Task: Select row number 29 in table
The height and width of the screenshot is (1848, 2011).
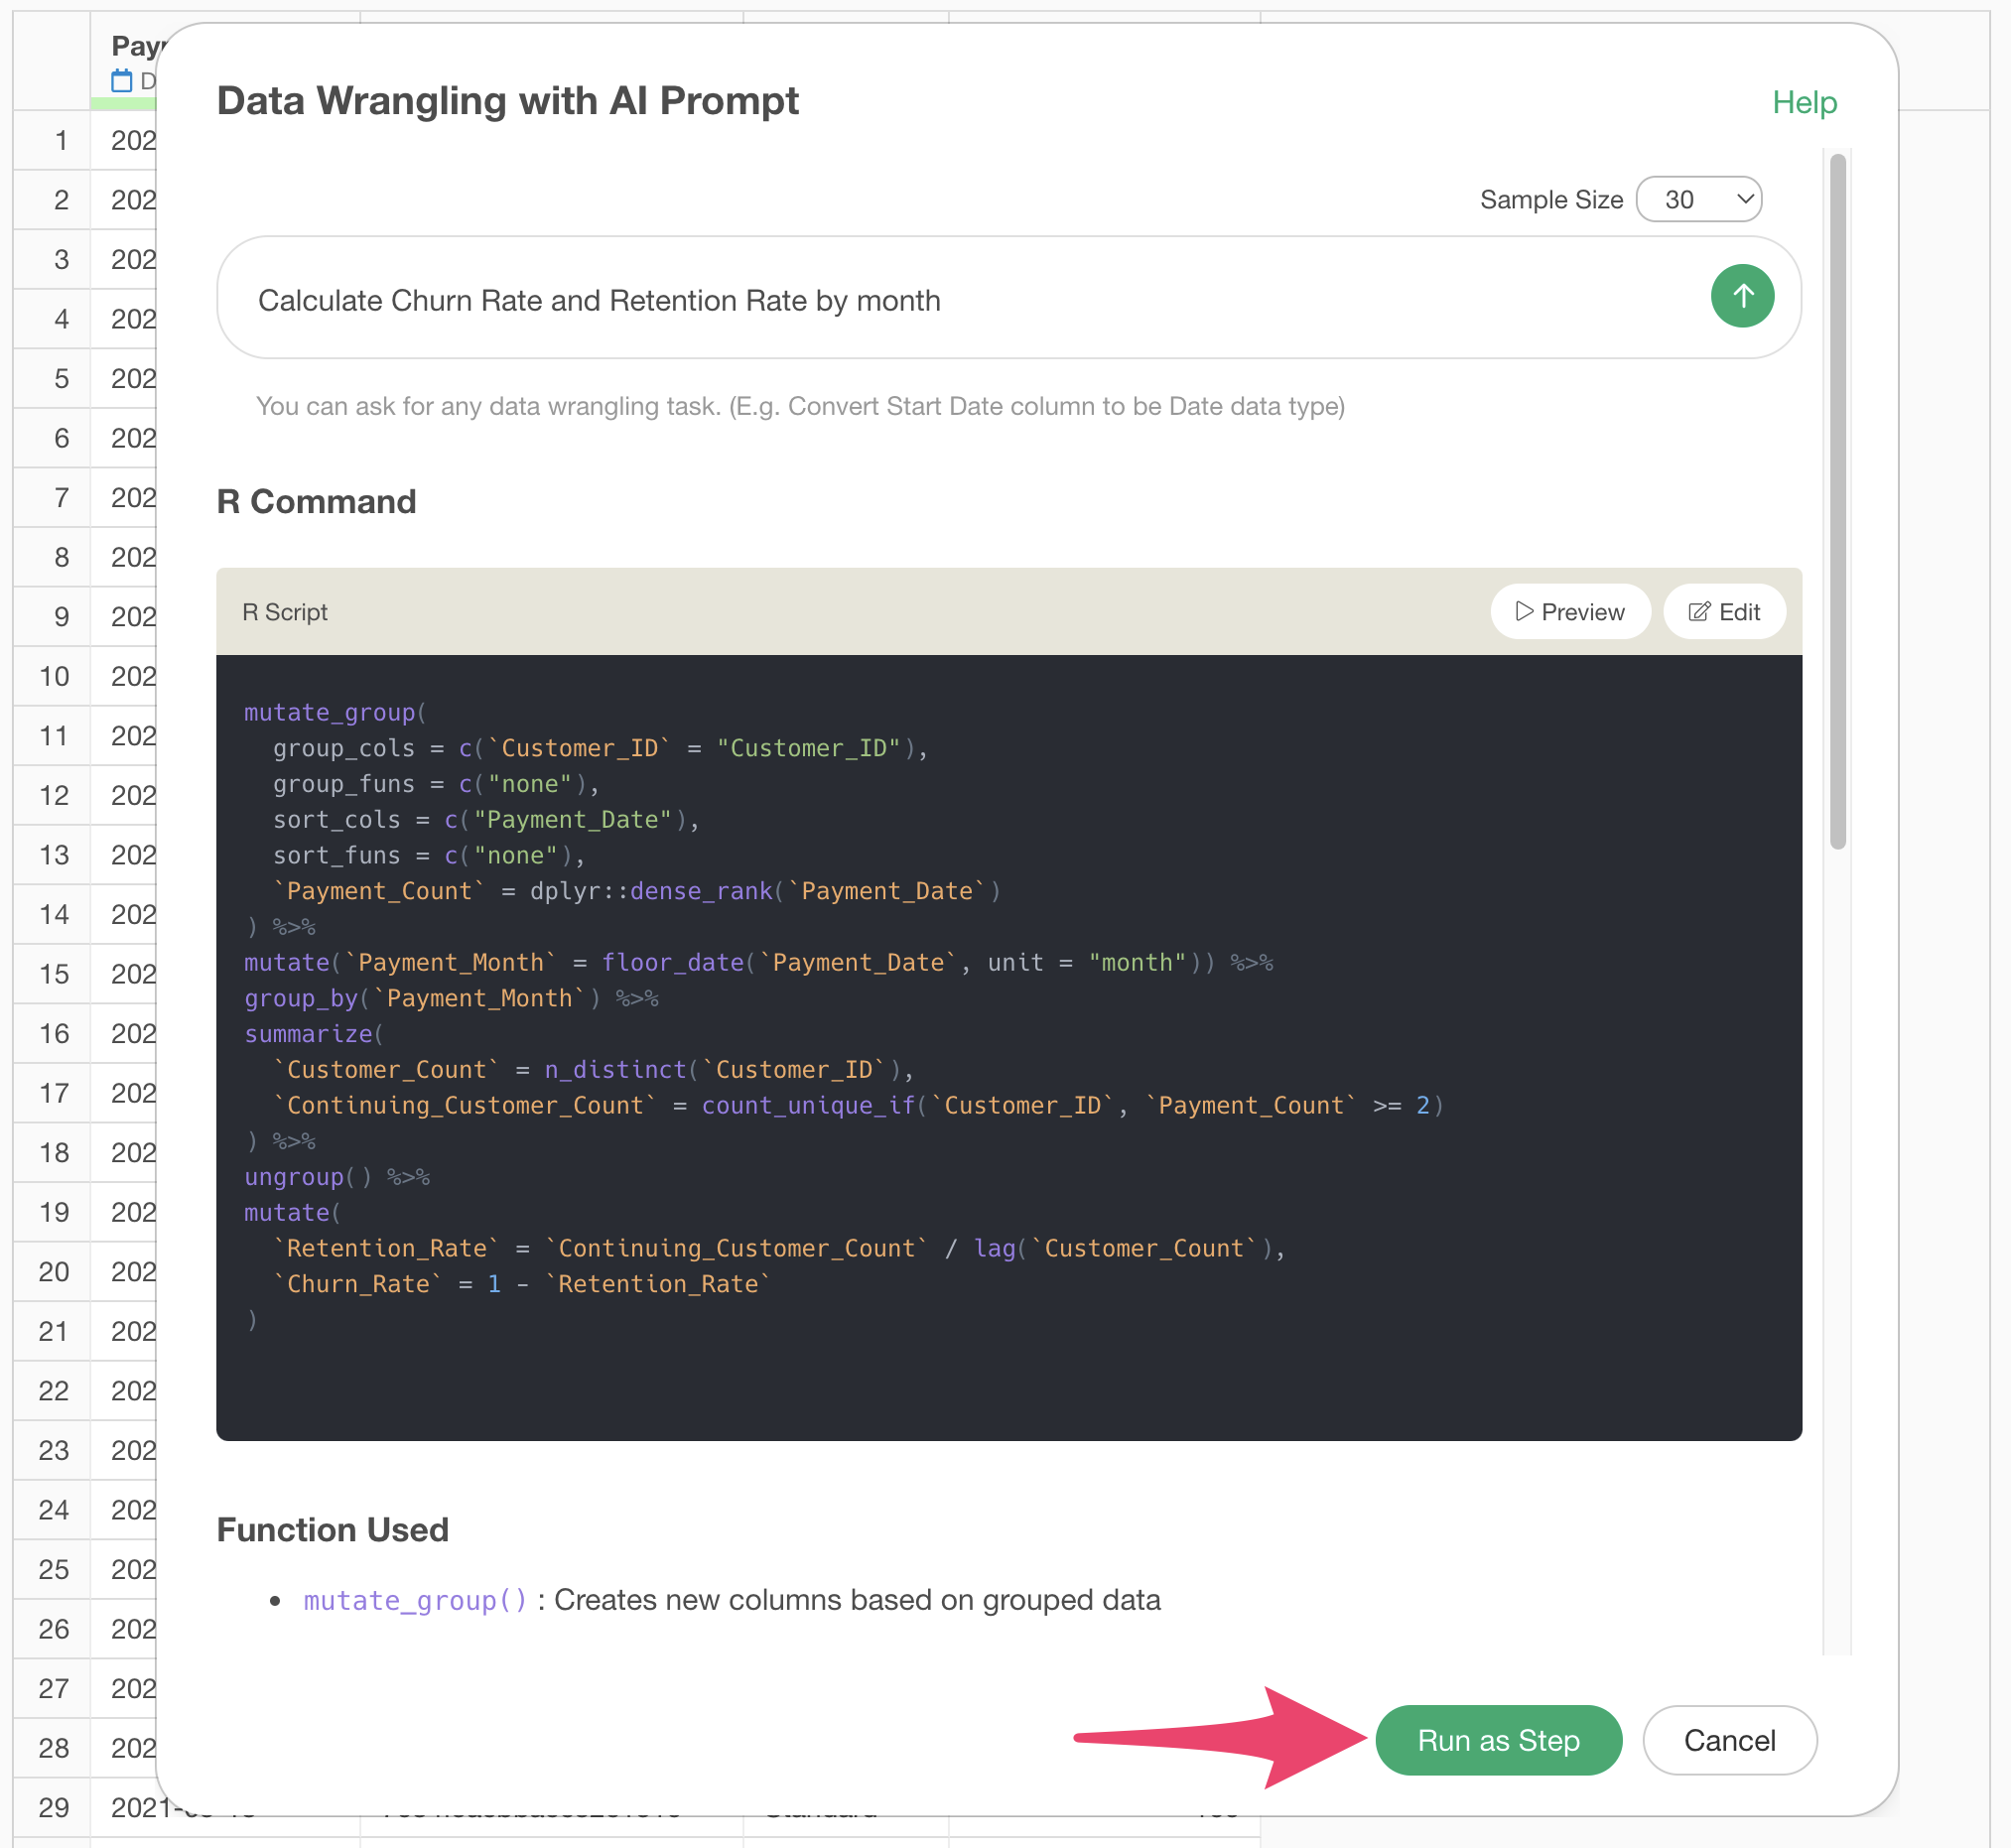Action: click(54, 1807)
